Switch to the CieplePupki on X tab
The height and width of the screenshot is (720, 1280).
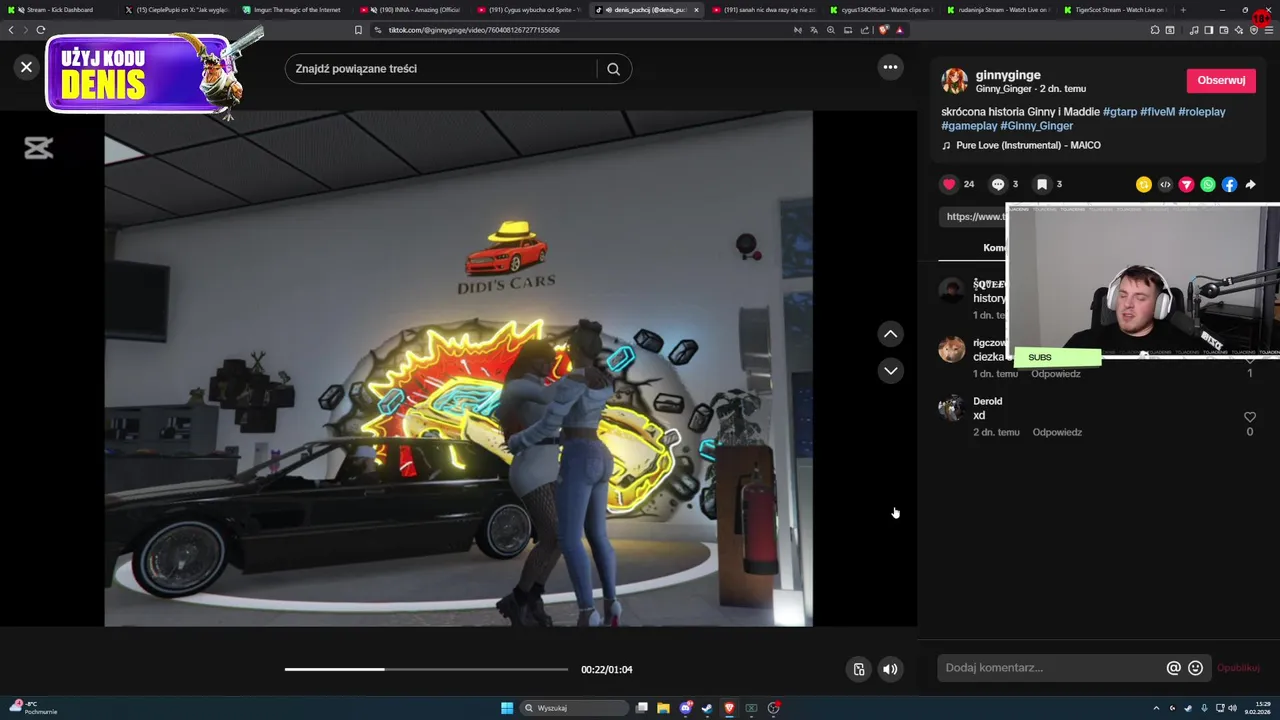(176, 10)
